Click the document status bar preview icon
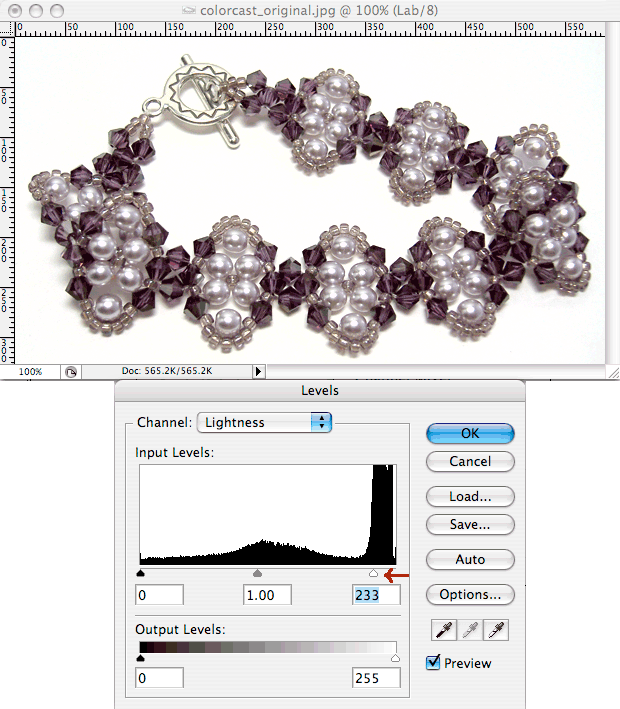The height and width of the screenshot is (709, 620). (71, 372)
